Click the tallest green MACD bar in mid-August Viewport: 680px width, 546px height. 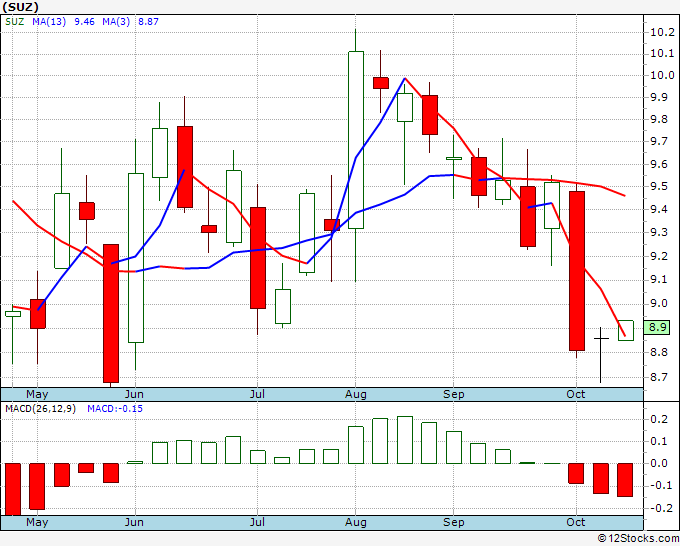tap(405, 440)
